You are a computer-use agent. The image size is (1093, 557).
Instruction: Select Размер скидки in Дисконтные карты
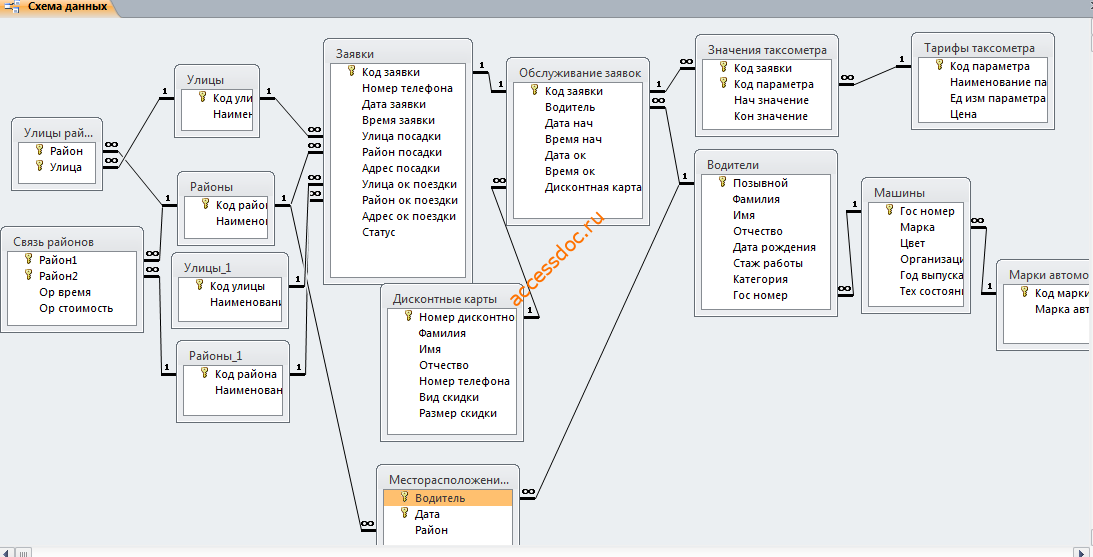(458, 413)
